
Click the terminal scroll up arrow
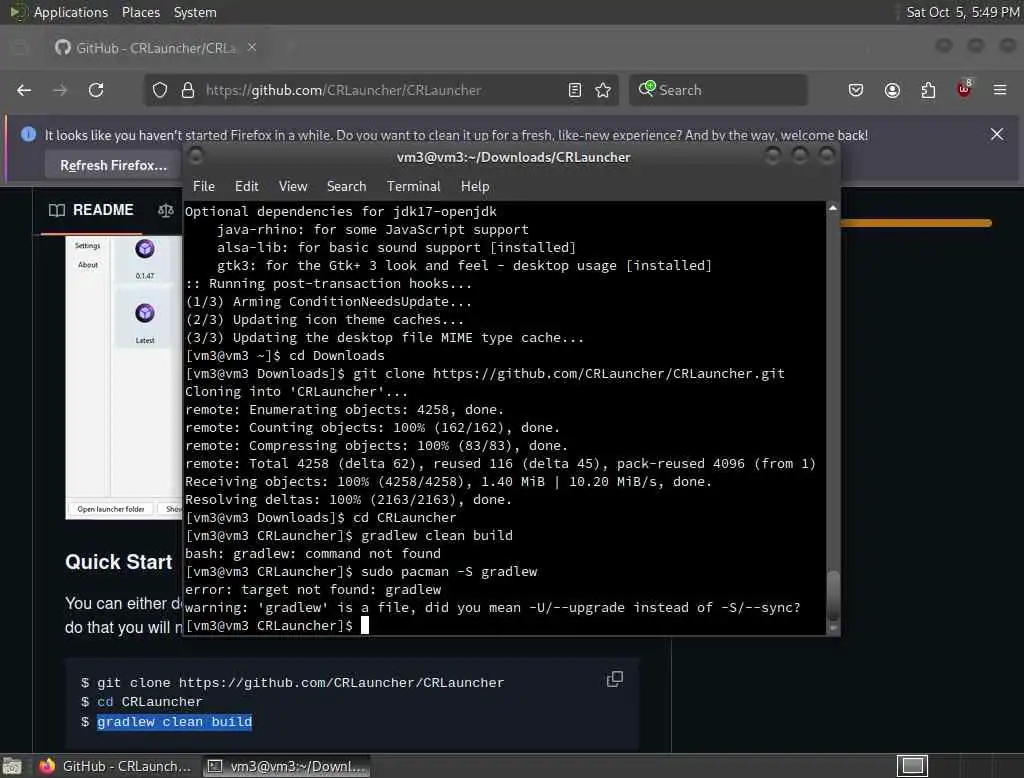pos(833,208)
